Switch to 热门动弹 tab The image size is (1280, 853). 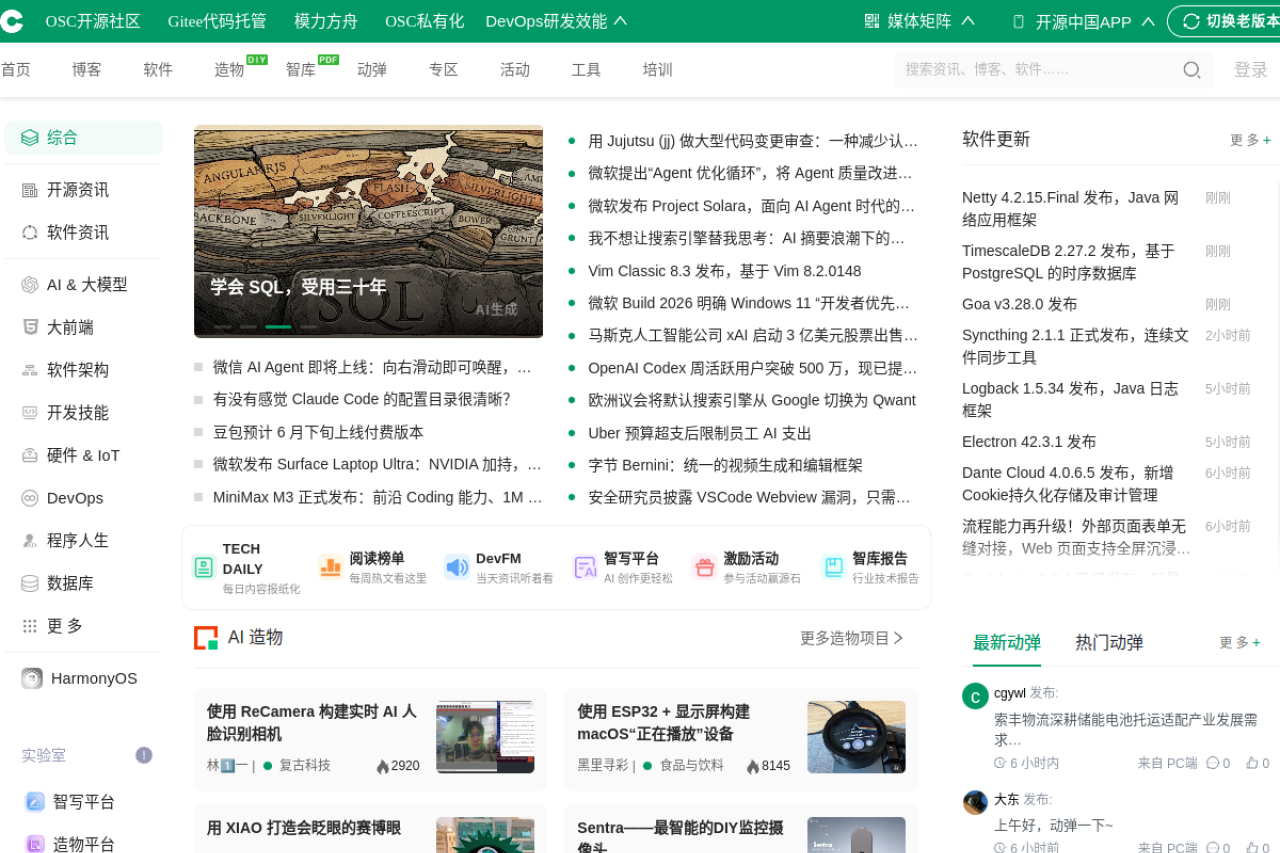pyautogui.click(x=1109, y=643)
